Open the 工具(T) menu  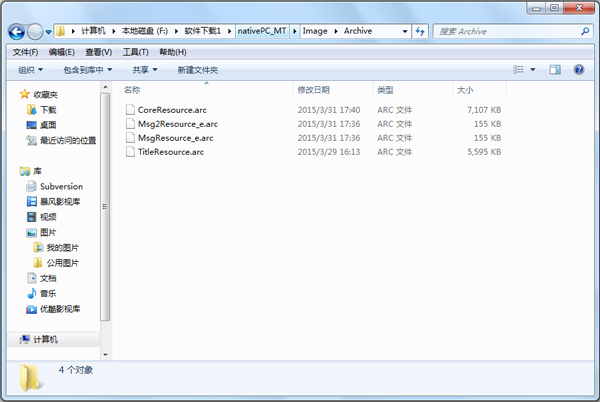click(x=136, y=52)
